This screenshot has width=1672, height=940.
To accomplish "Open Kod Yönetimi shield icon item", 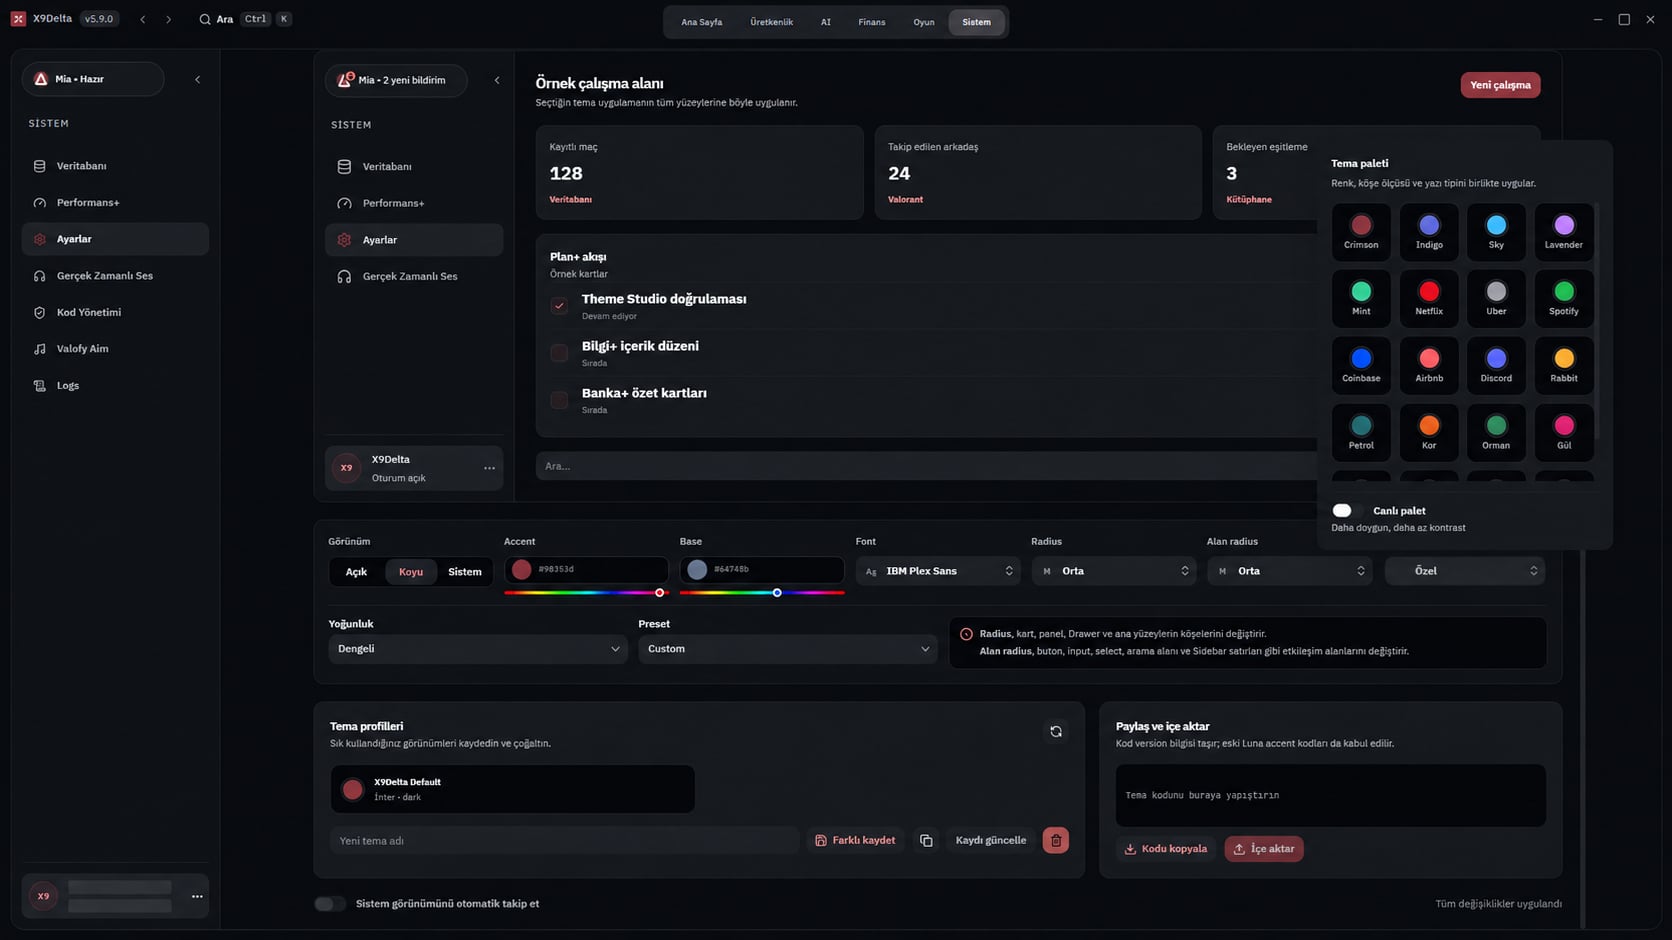I will click(115, 312).
